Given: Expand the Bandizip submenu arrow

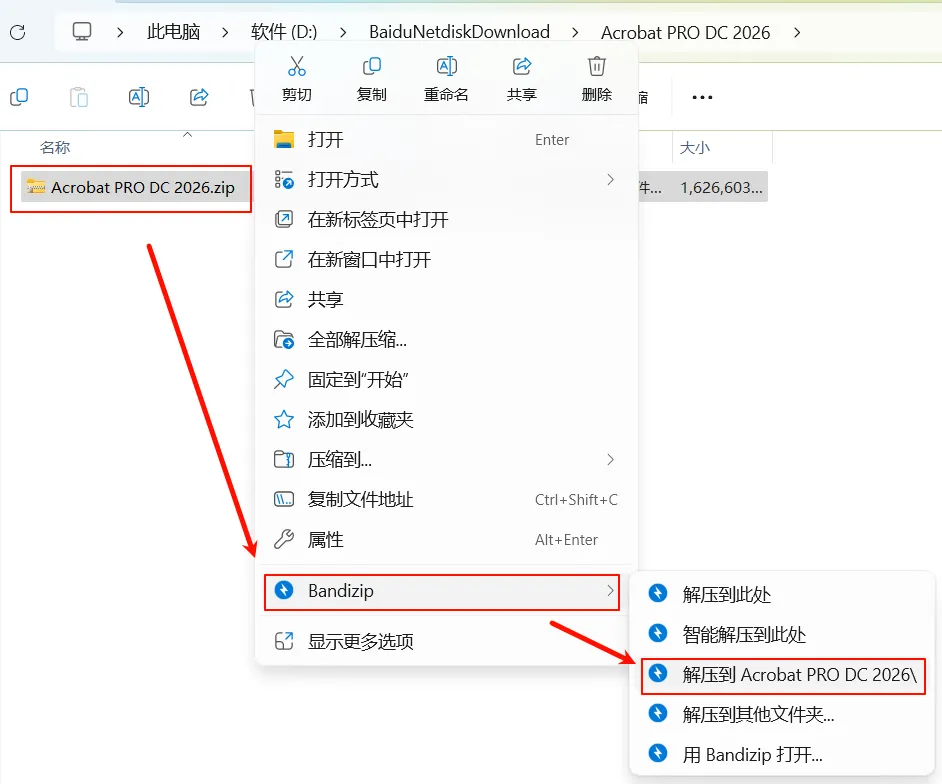Looking at the screenshot, I should 610,591.
